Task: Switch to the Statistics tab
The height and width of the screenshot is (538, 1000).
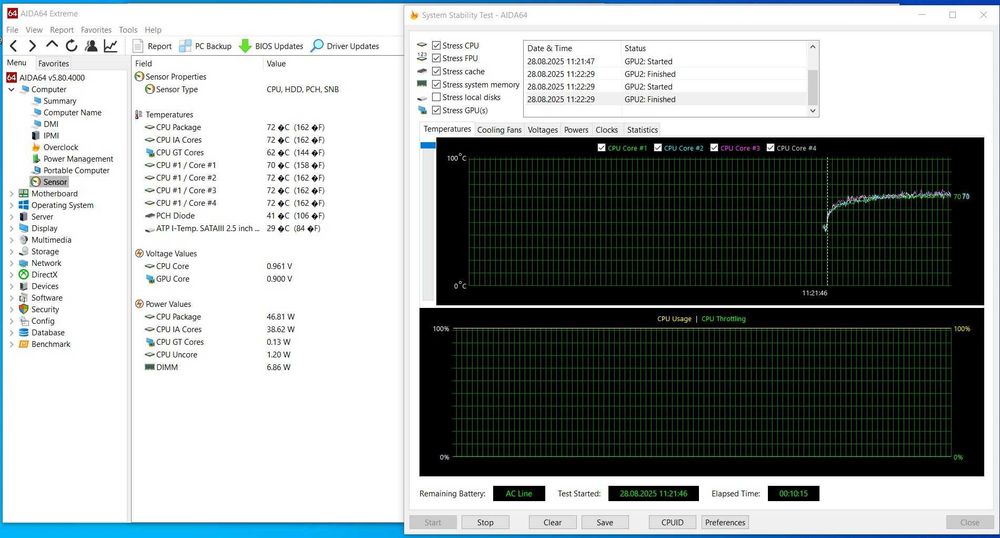Action: 642,129
